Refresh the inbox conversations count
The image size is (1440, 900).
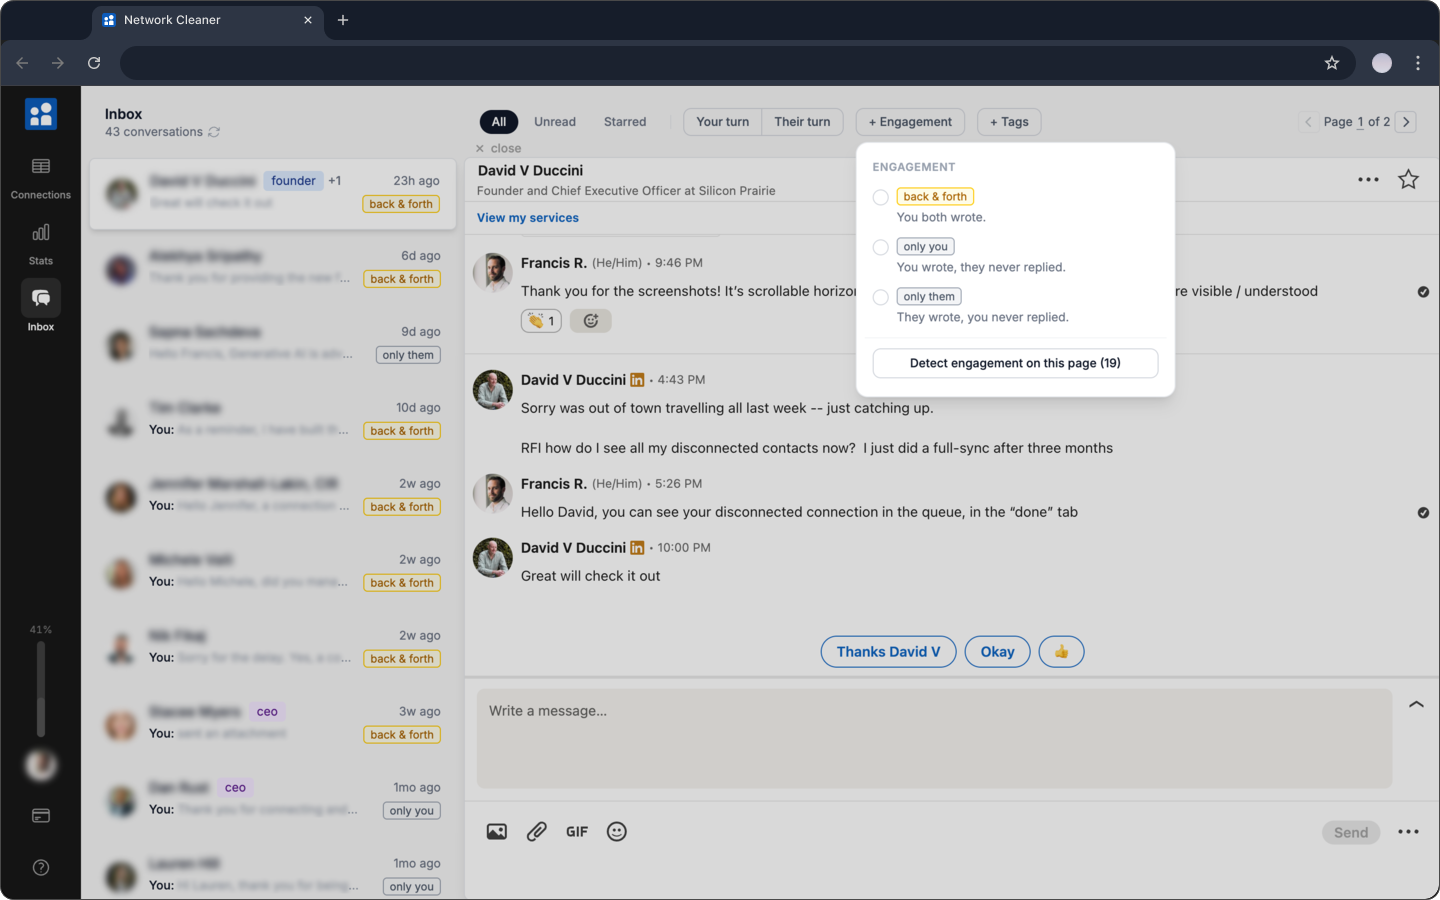click(x=214, y=132)
